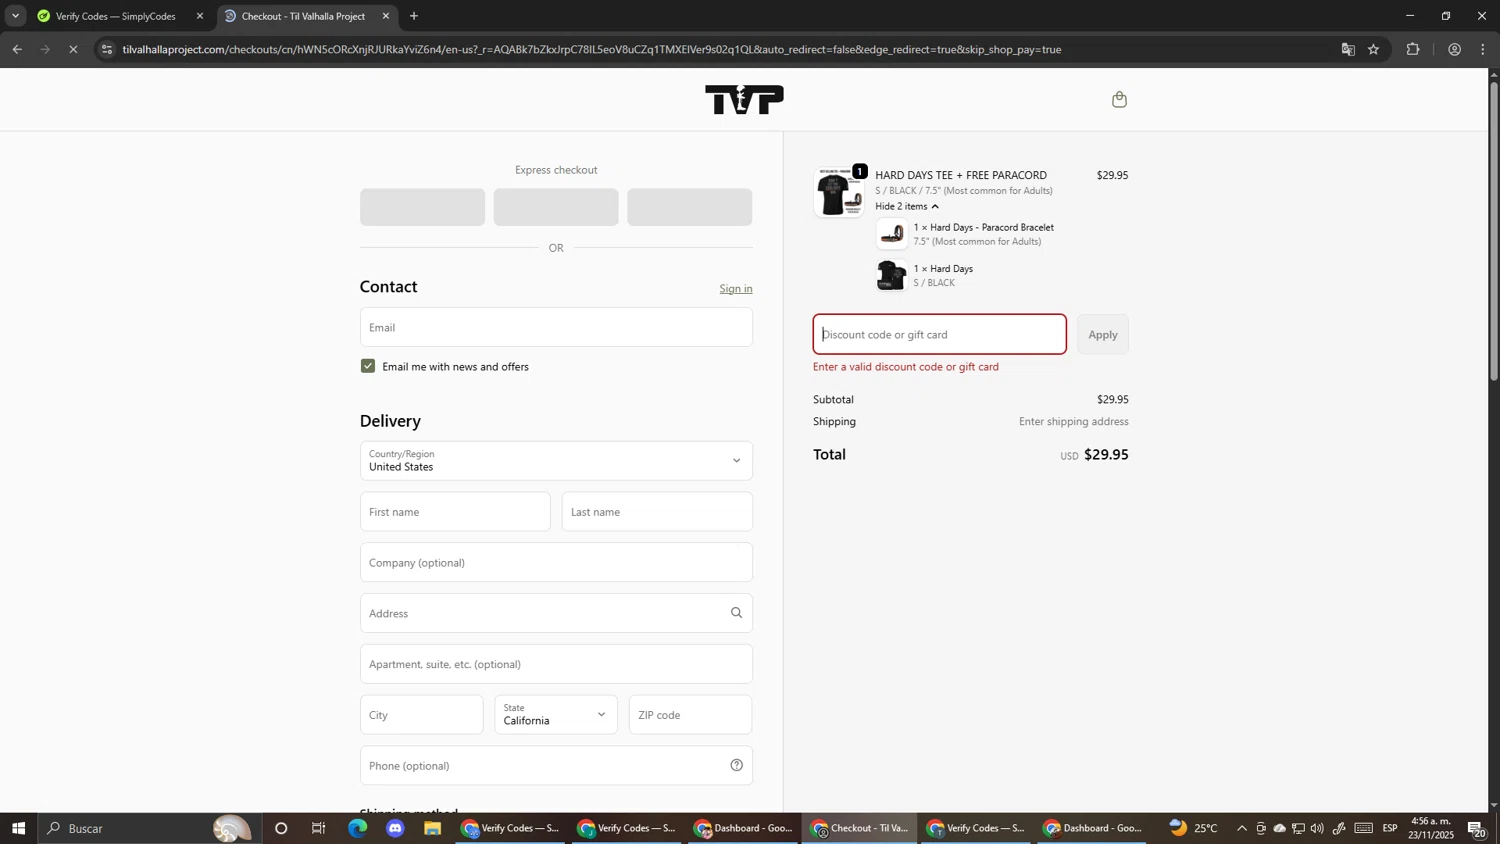Select HARD DAYS TEE + FREE PARACORD title
This screenshot has height=844, width=1500.
[x=961, y=175]
